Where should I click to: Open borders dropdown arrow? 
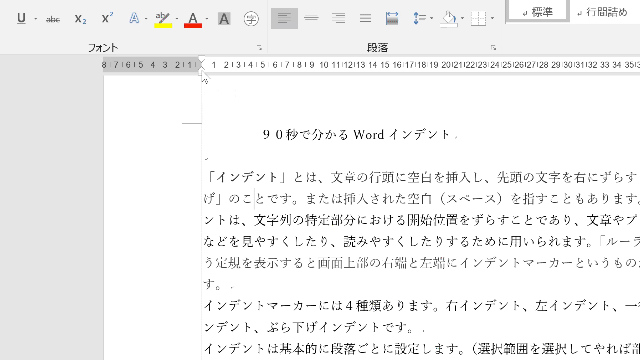click(x=492, y=18)
